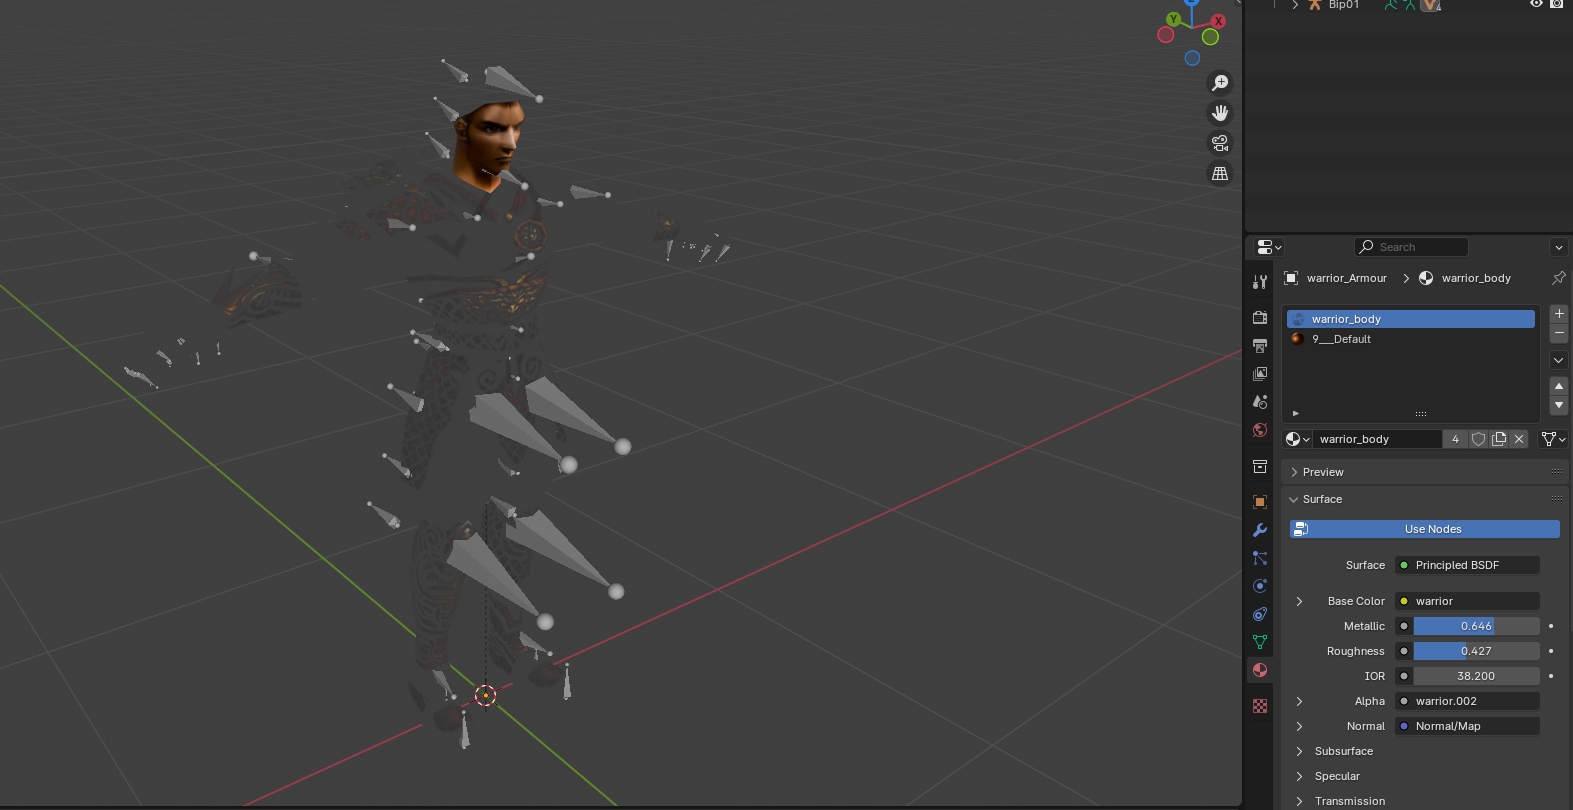Expand the Bip01 tree row in outliner
Viewport: 1573px width, 810px height.
[1295, 5]
